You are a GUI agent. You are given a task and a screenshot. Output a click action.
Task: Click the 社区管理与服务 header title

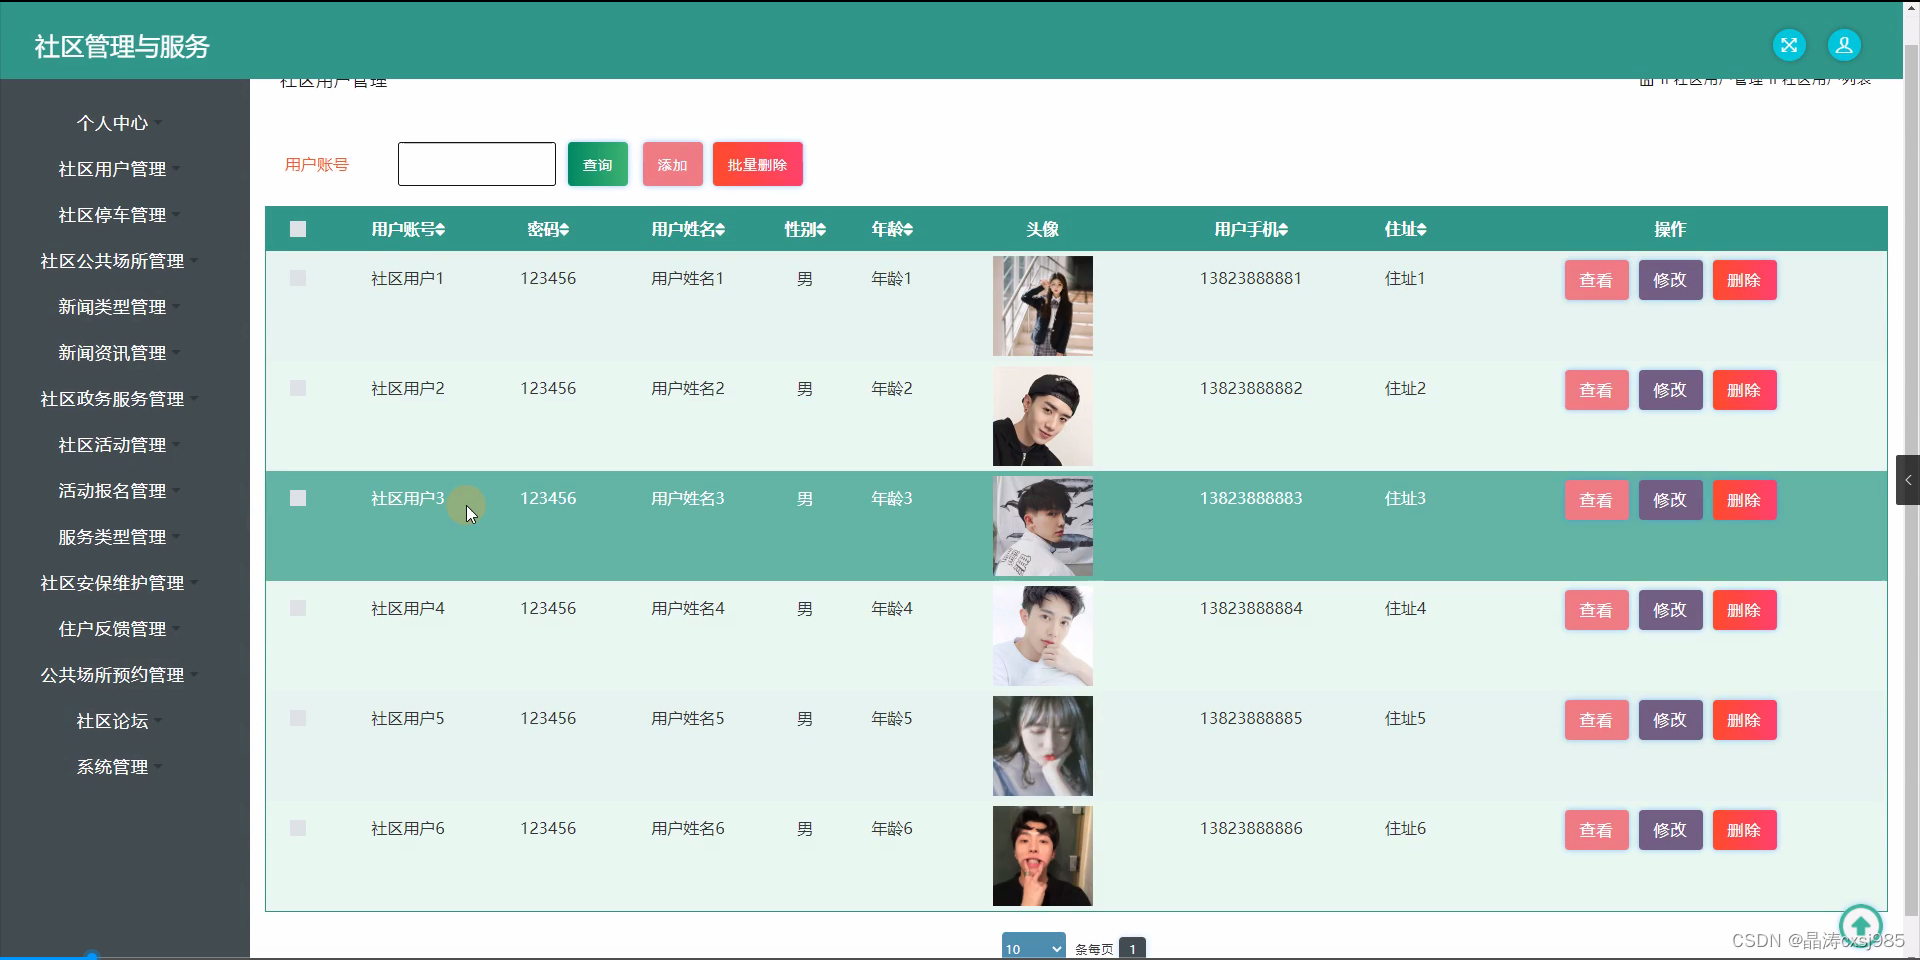pyautogui.click(x=122, y=46)
